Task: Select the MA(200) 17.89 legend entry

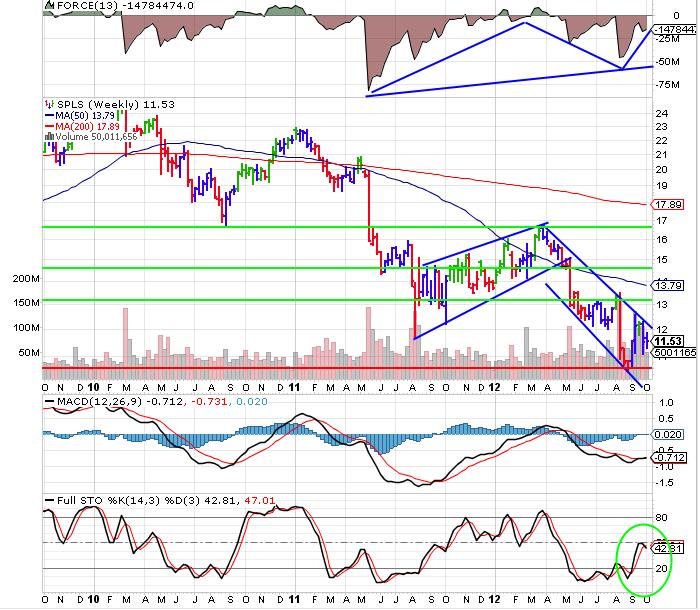Action: tap(87, 127)
